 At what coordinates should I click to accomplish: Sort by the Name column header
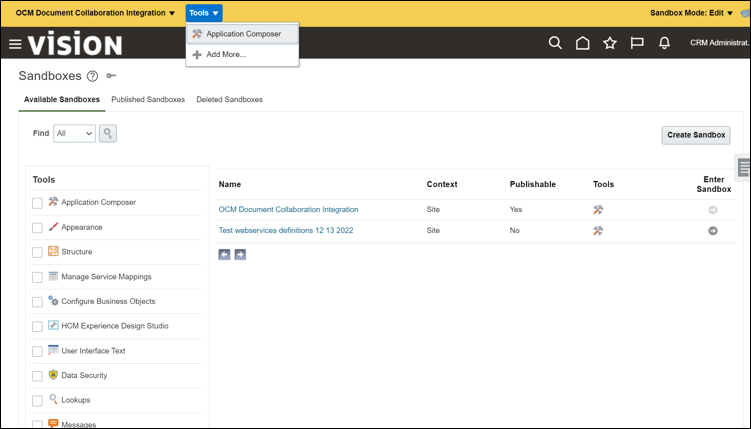[229, 184]
